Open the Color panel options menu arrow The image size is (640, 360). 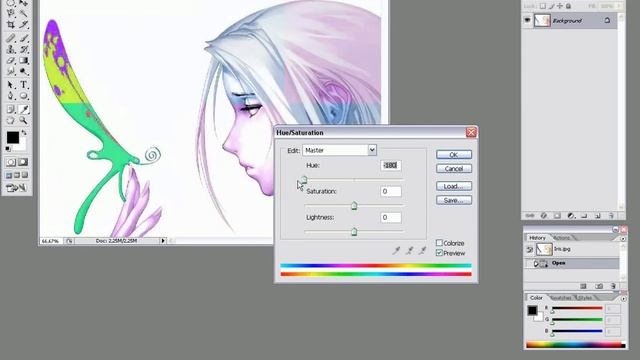coord(623,298)
